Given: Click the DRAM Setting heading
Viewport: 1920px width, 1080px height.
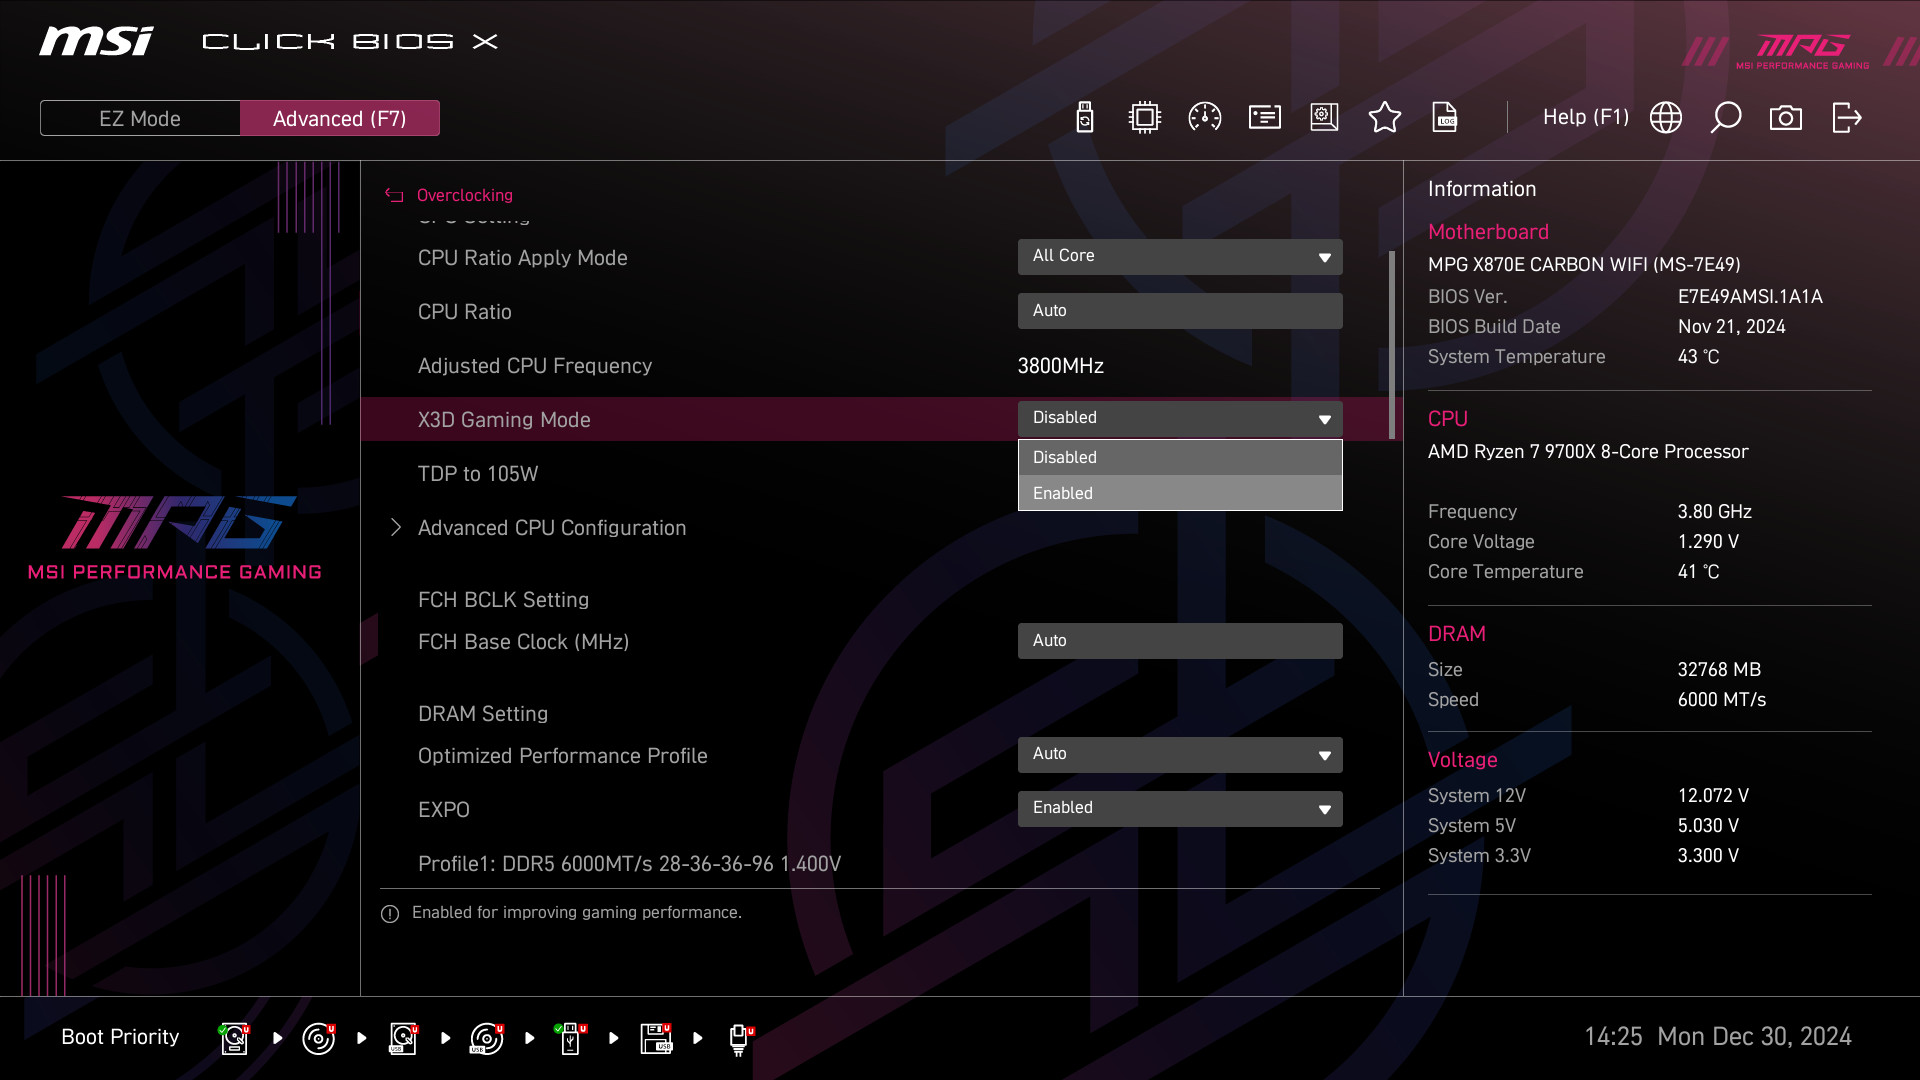Looking at the screenshot, I should coord(483,714).
